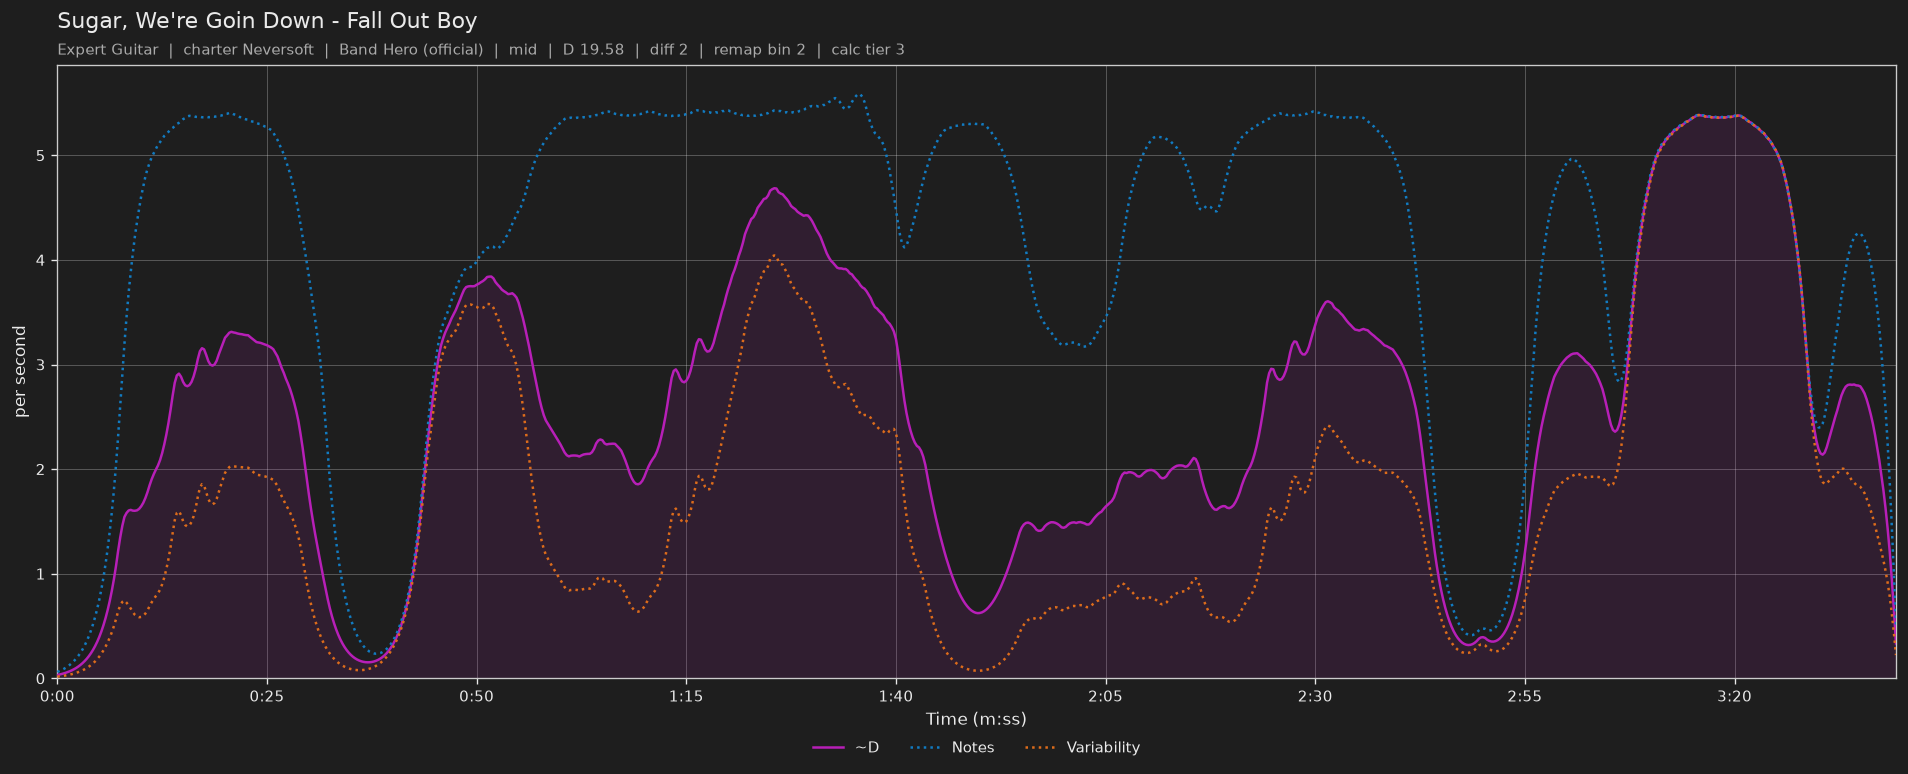Select the "Band Hero (official)" subtitle text
This screenshot has width=1908, height=774.
[x=411, y=50]
